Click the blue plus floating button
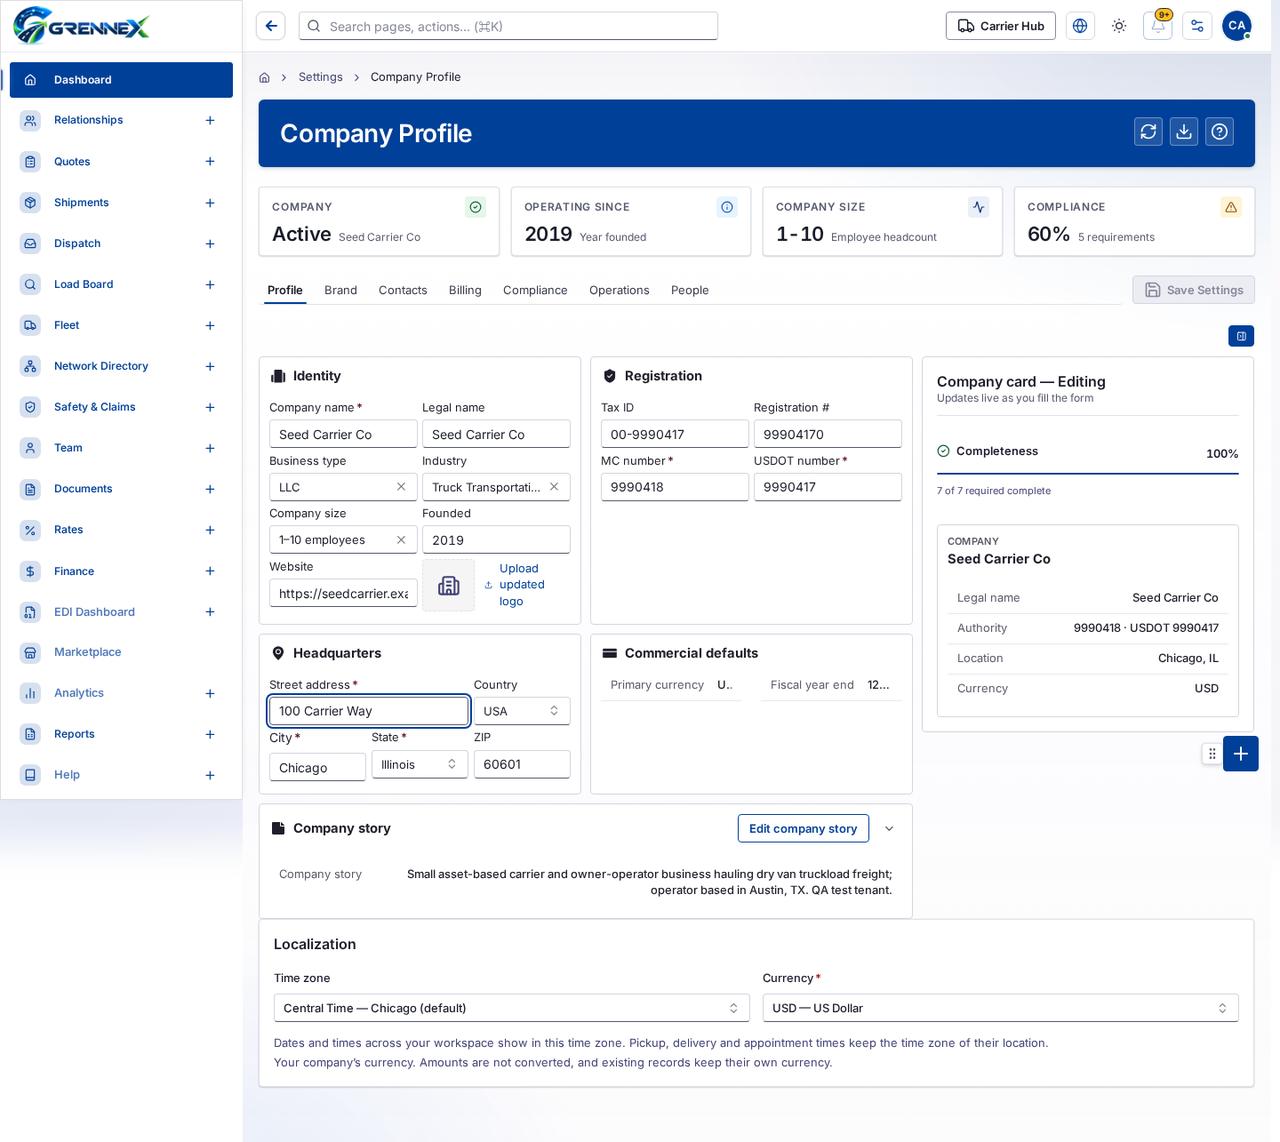Image resolution: width=1280 pixels, height=1142 pixels. coord(1241,754)
